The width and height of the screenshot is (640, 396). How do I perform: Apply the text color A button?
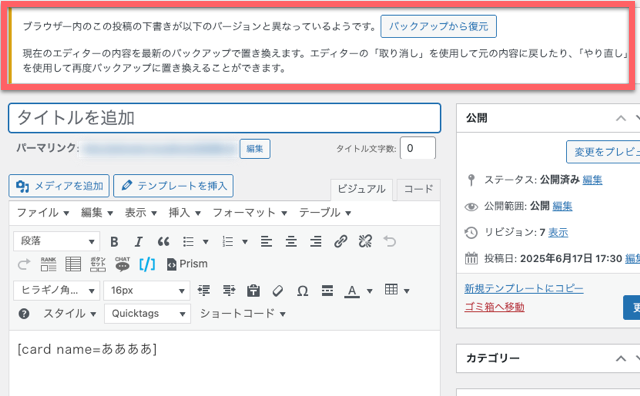352,291
